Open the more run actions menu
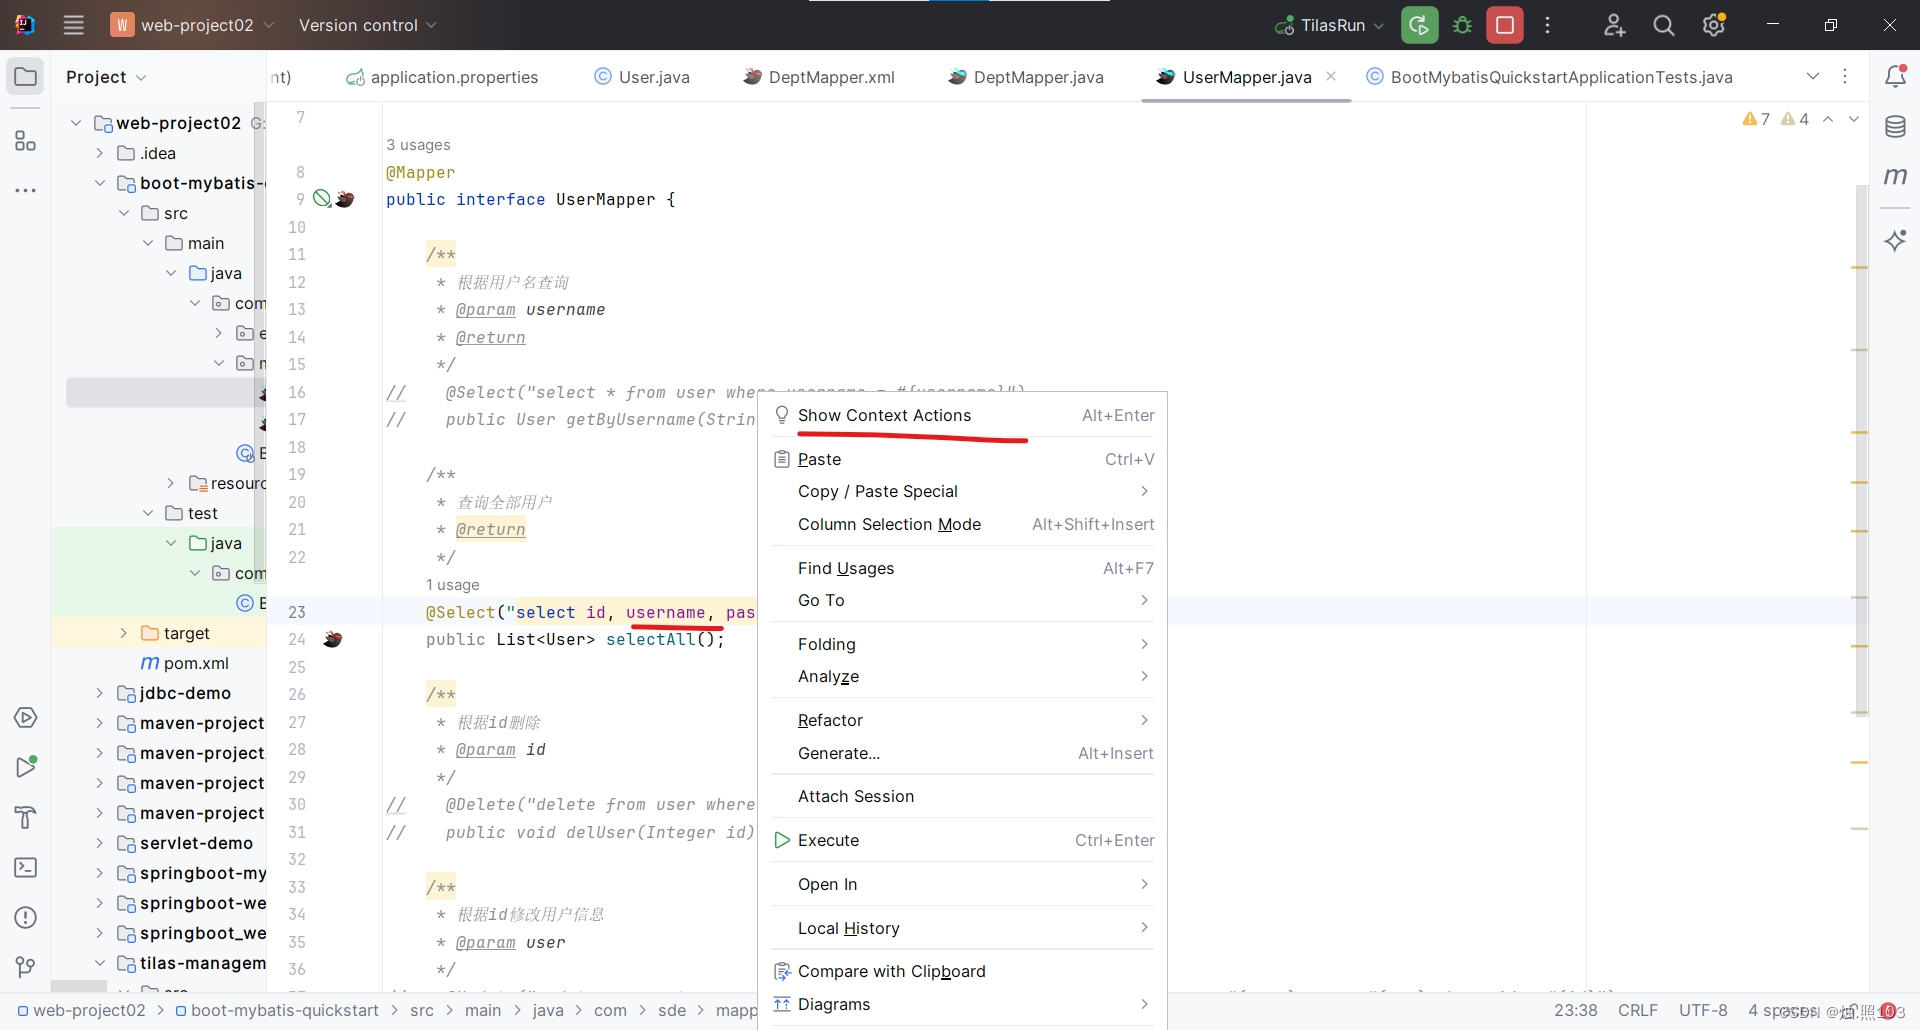 tap(1547, 25)
